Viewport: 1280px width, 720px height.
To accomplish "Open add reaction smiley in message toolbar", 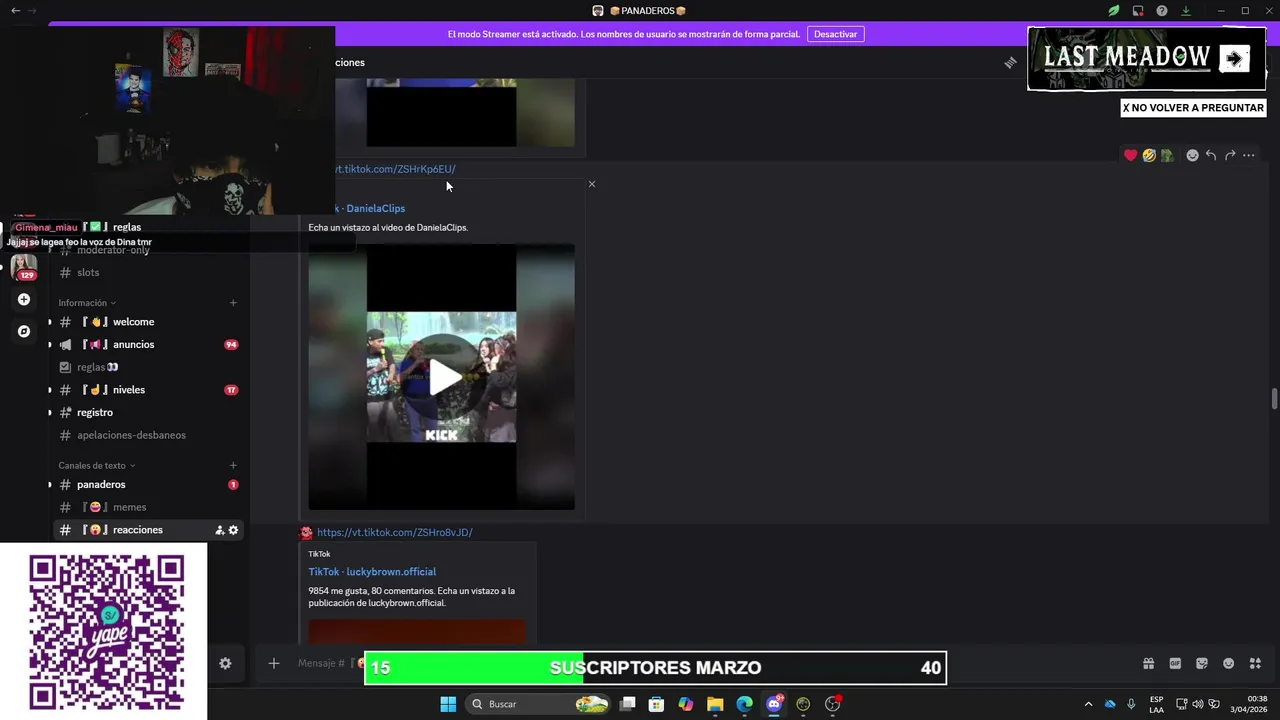I will pos(1192,155).
